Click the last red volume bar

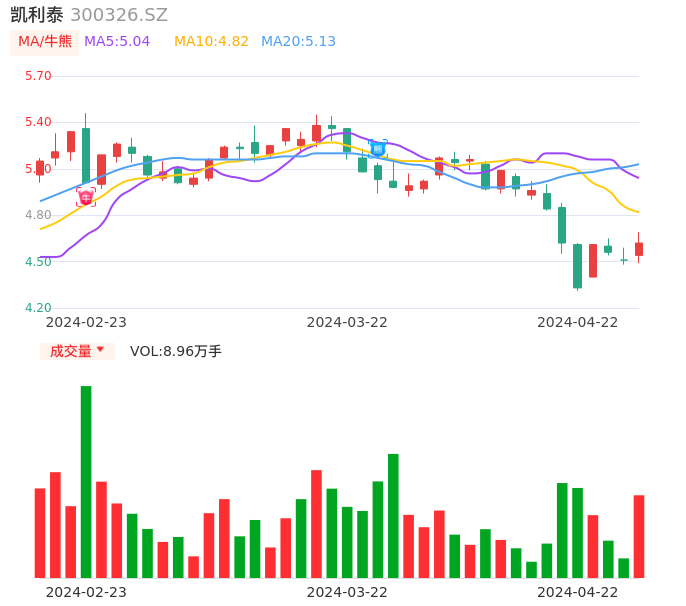tap(638, 536)
